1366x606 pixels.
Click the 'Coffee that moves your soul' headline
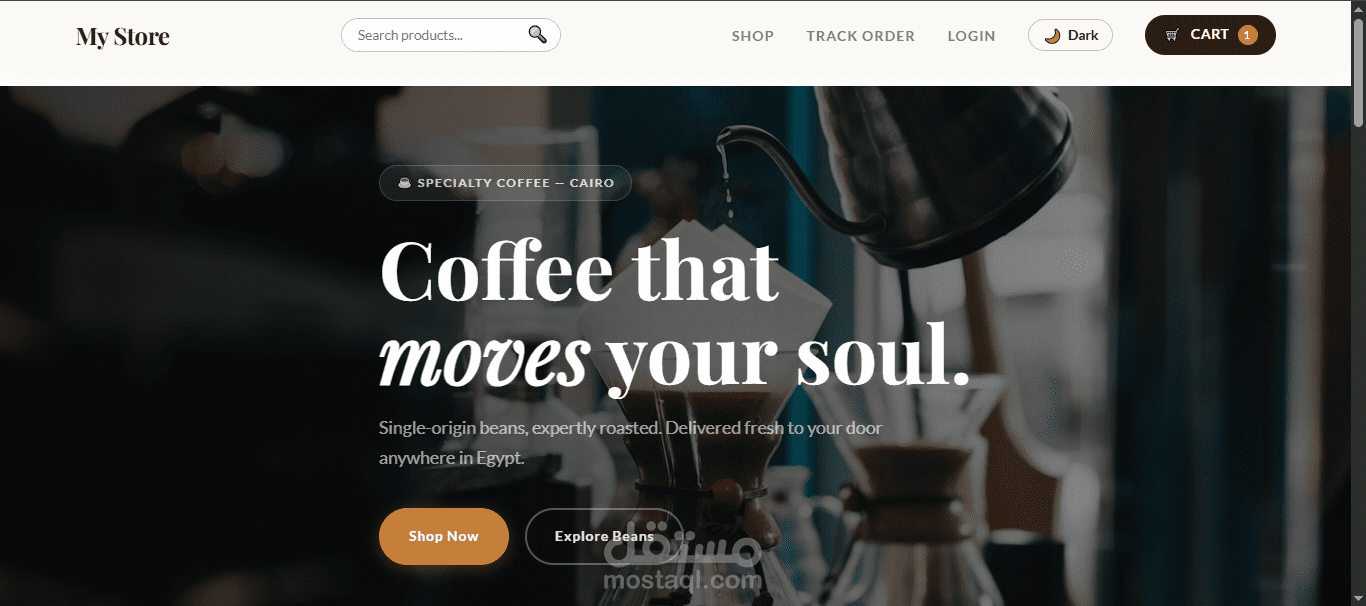pos(675,311)
